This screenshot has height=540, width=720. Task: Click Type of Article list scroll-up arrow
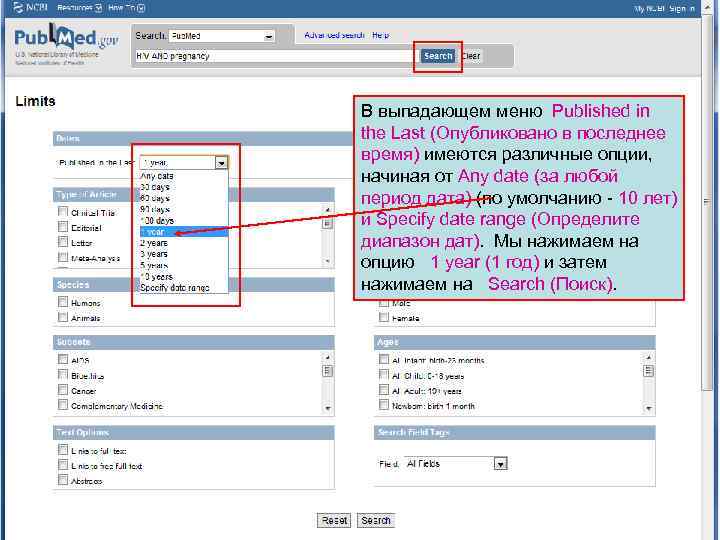(327, 210)
